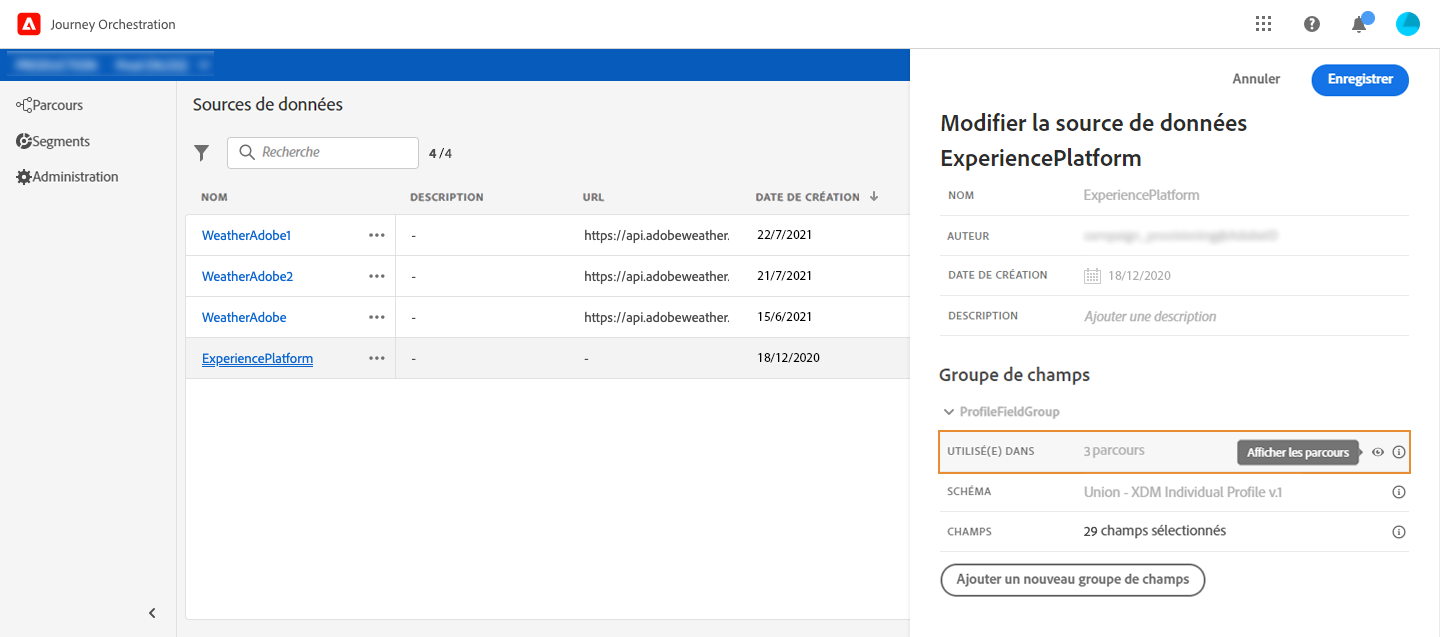Image resolution: width=1440 pixels, height=637 pixels.
Task: Click the 29 champs sélectionnés value
Action: [1155, 531]
